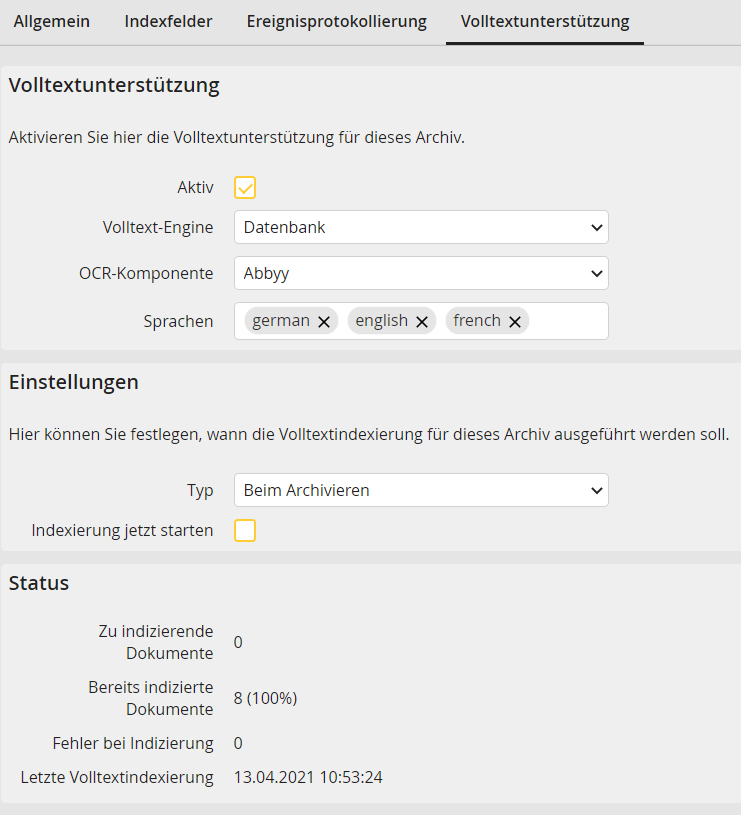741x815 pixels.
Task: Click the Status section heading
Action: (x=38, y=583)
